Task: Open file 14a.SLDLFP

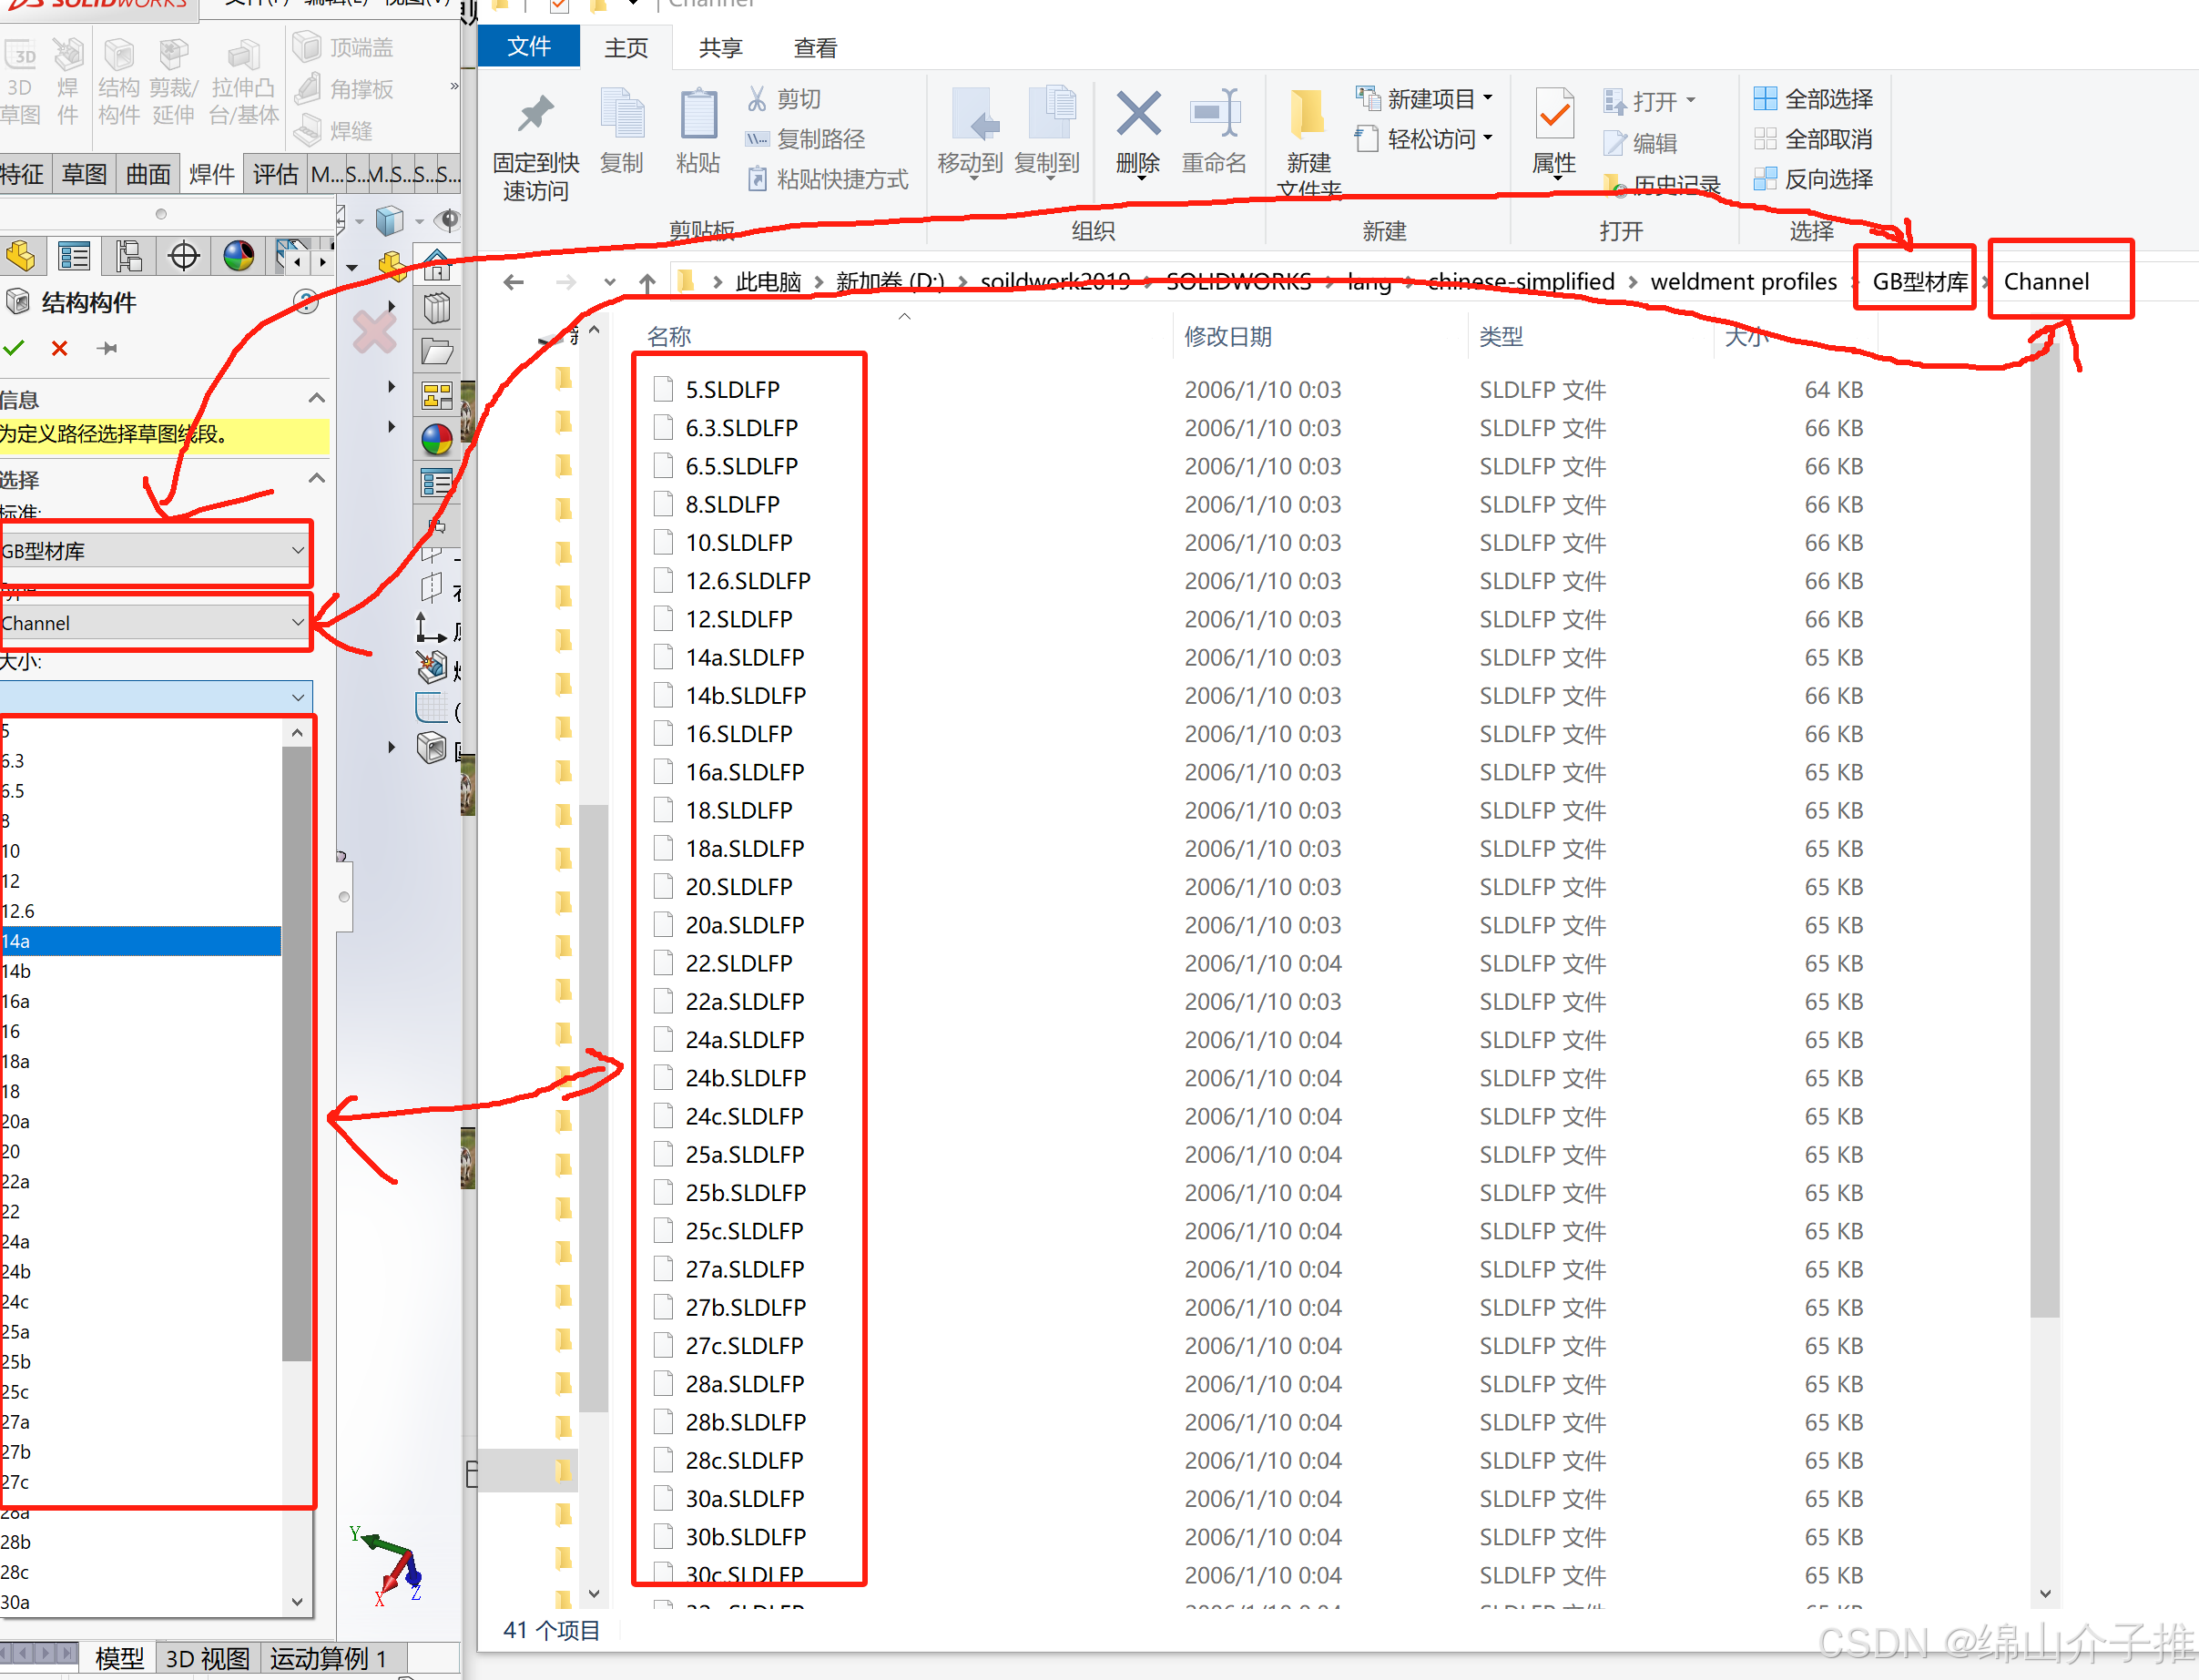Action: (x=744, y=657)
